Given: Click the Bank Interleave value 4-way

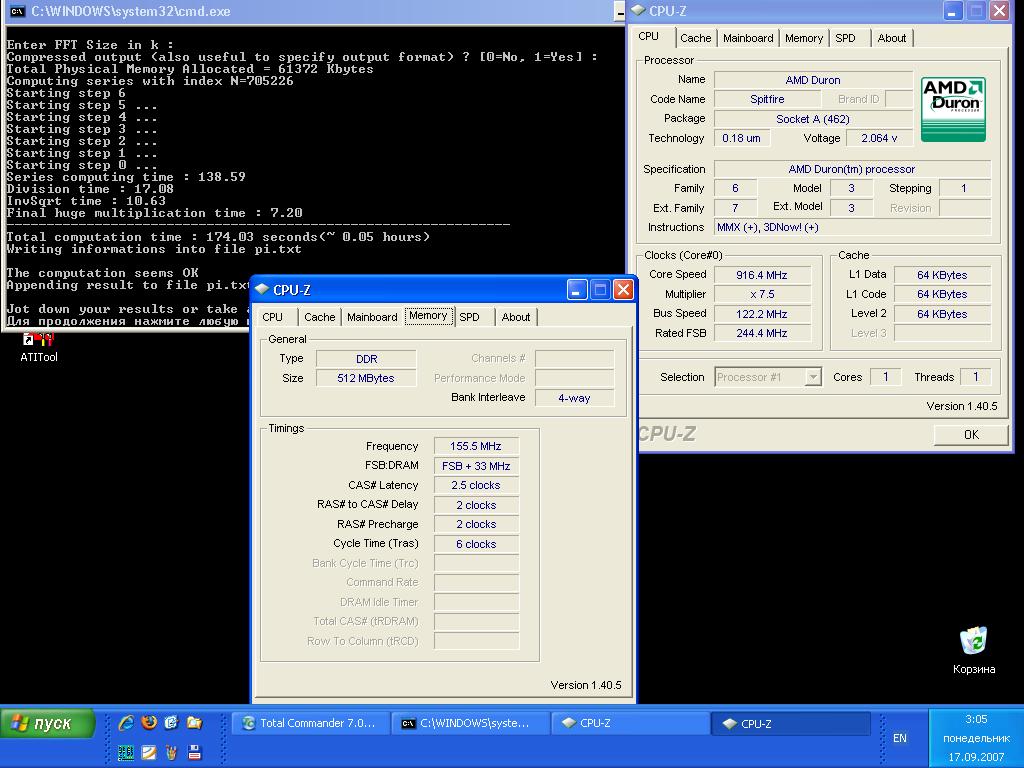Looking at the screenshot, I should (574, 398).
